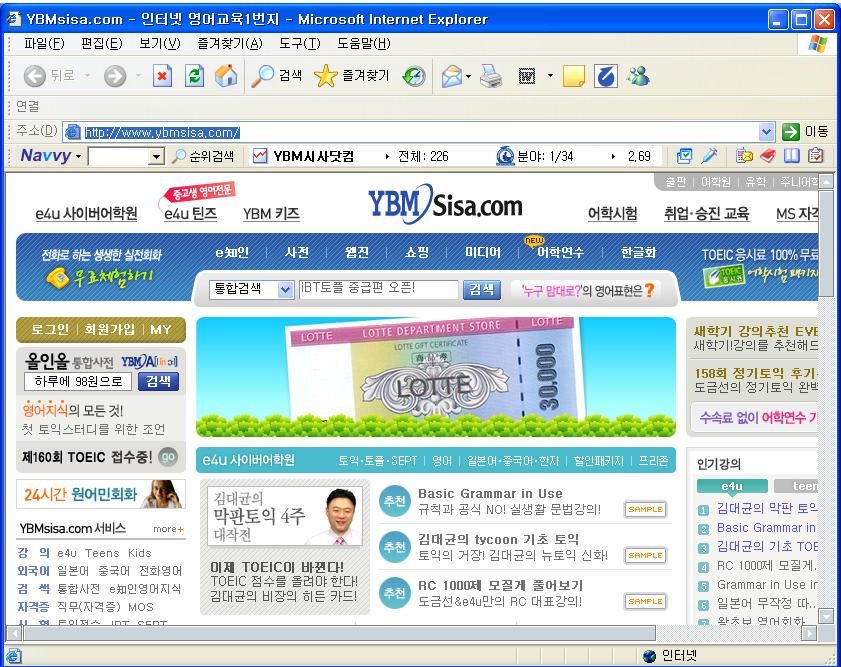
Task: Click the Mail envelope icon
Action: (x=452, y=76)
